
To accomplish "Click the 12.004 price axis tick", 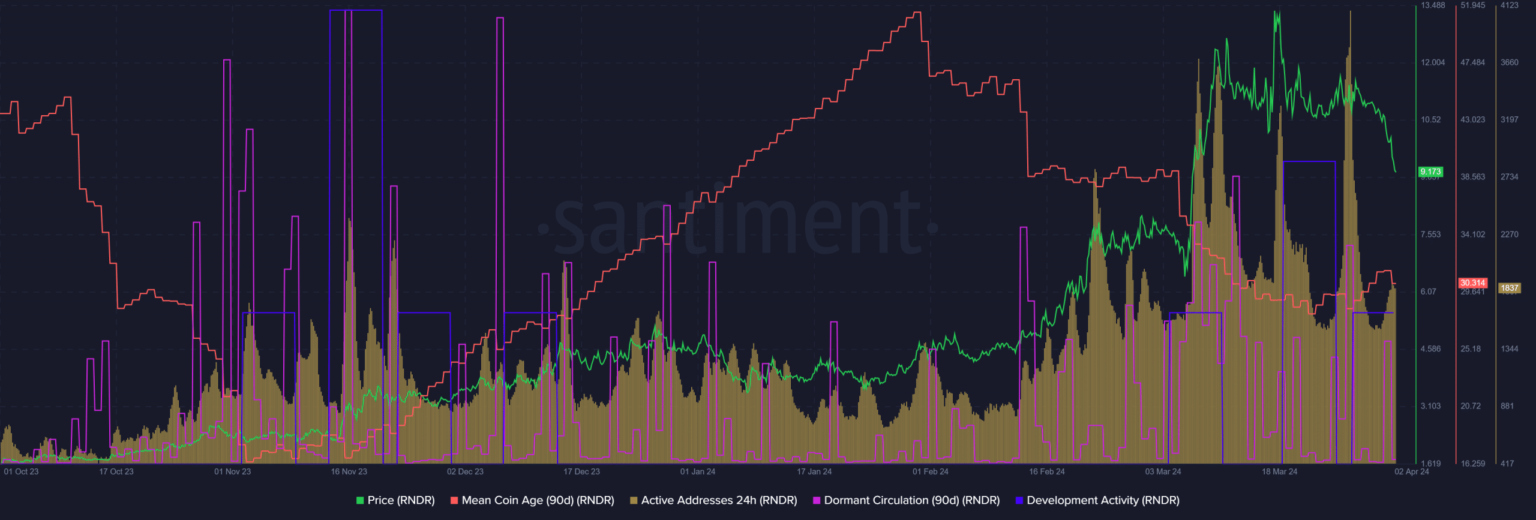I will (1433, 63).
